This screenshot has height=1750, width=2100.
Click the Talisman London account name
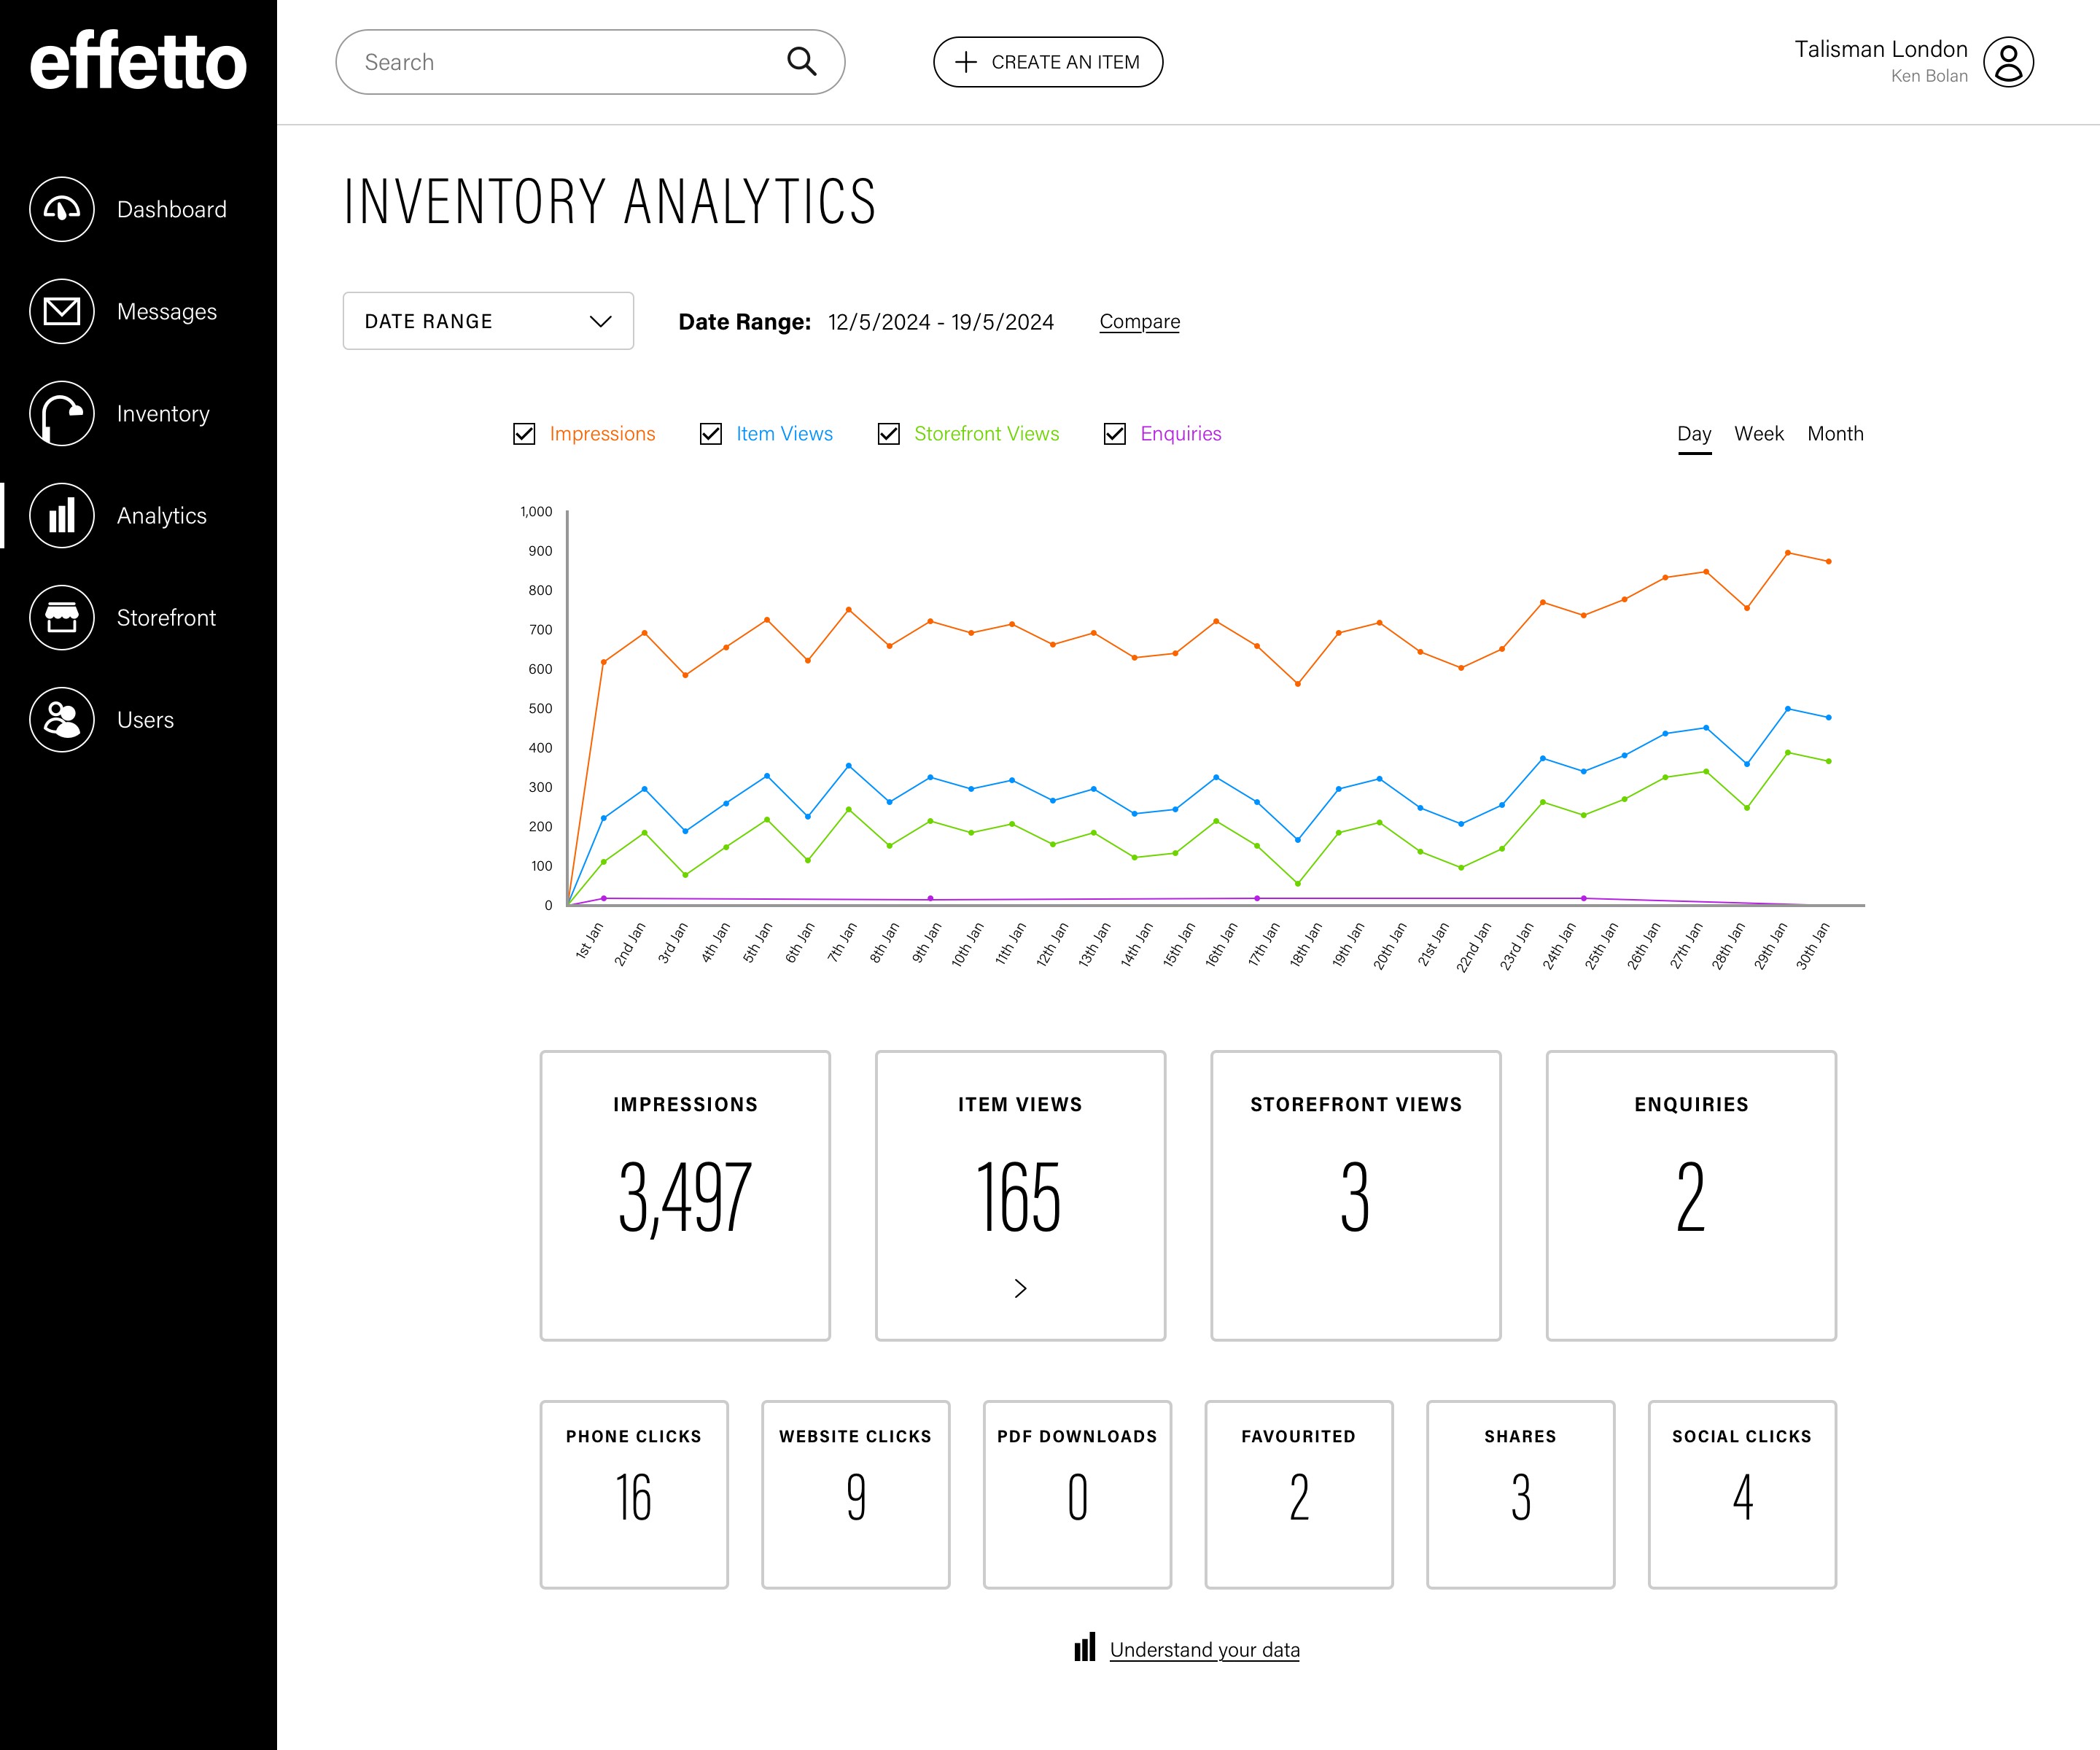[x=1881, y=49]
